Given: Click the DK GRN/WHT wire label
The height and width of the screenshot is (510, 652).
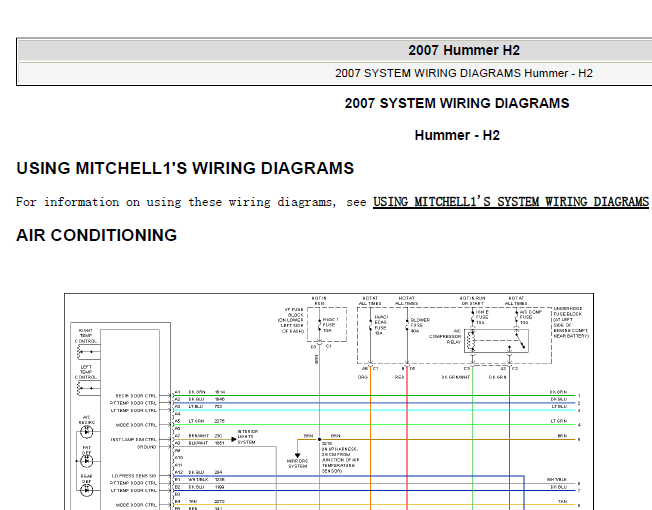Looking at the screenshot, I should [x=455, y=377].
